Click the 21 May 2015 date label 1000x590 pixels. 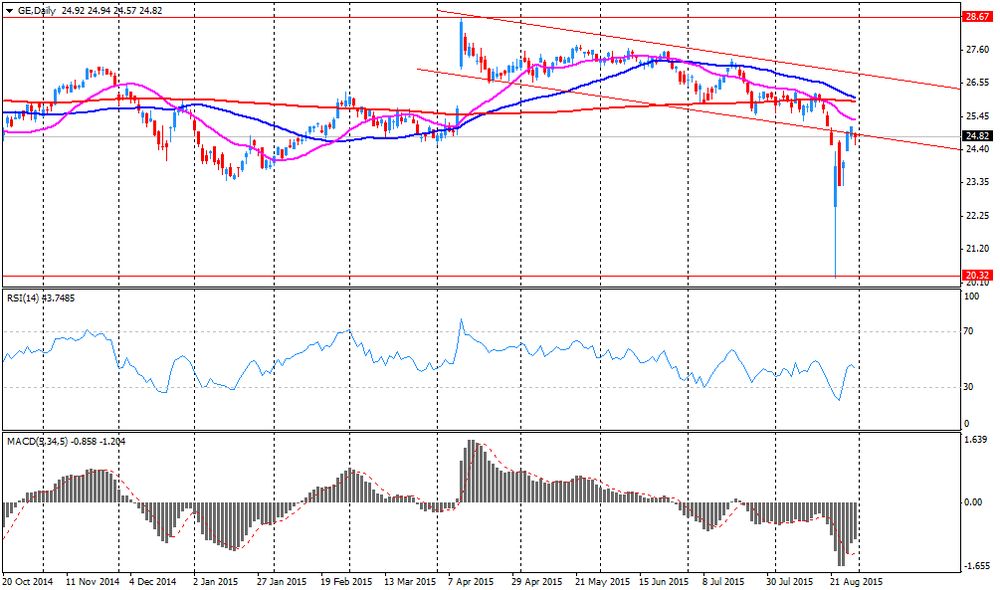pyautogui.click(x=602, y=582)
